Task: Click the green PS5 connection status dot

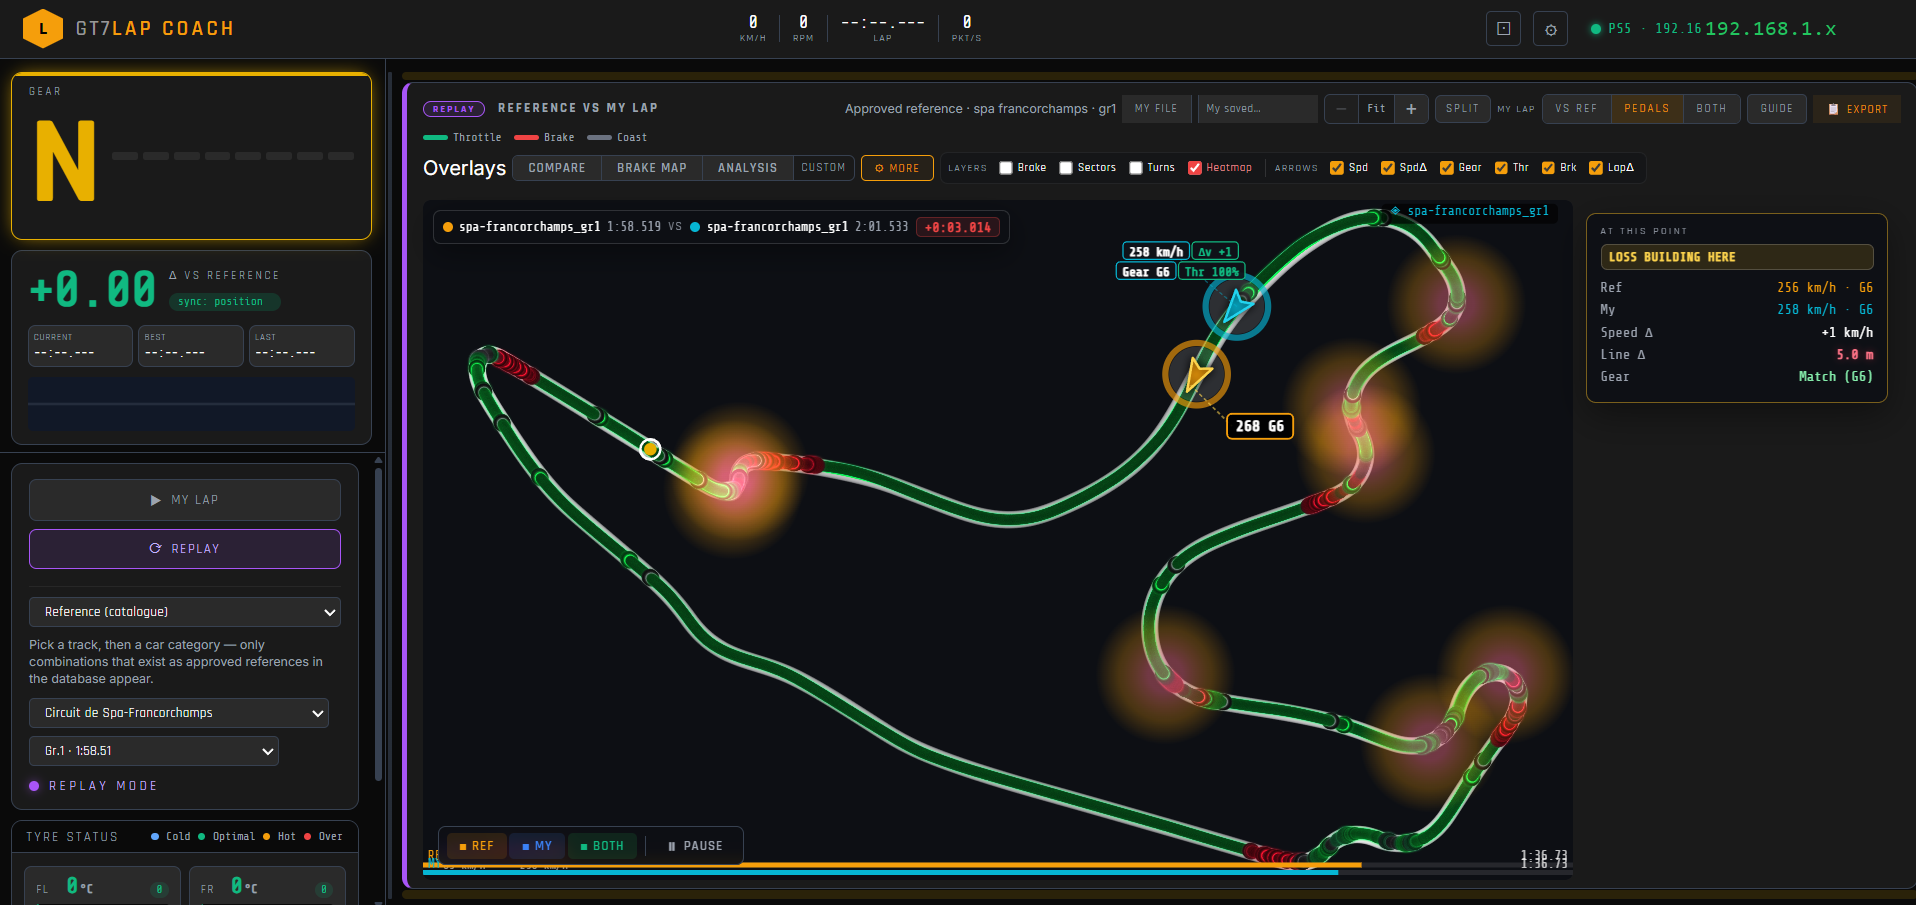Action: click(x=1596, y=29)
